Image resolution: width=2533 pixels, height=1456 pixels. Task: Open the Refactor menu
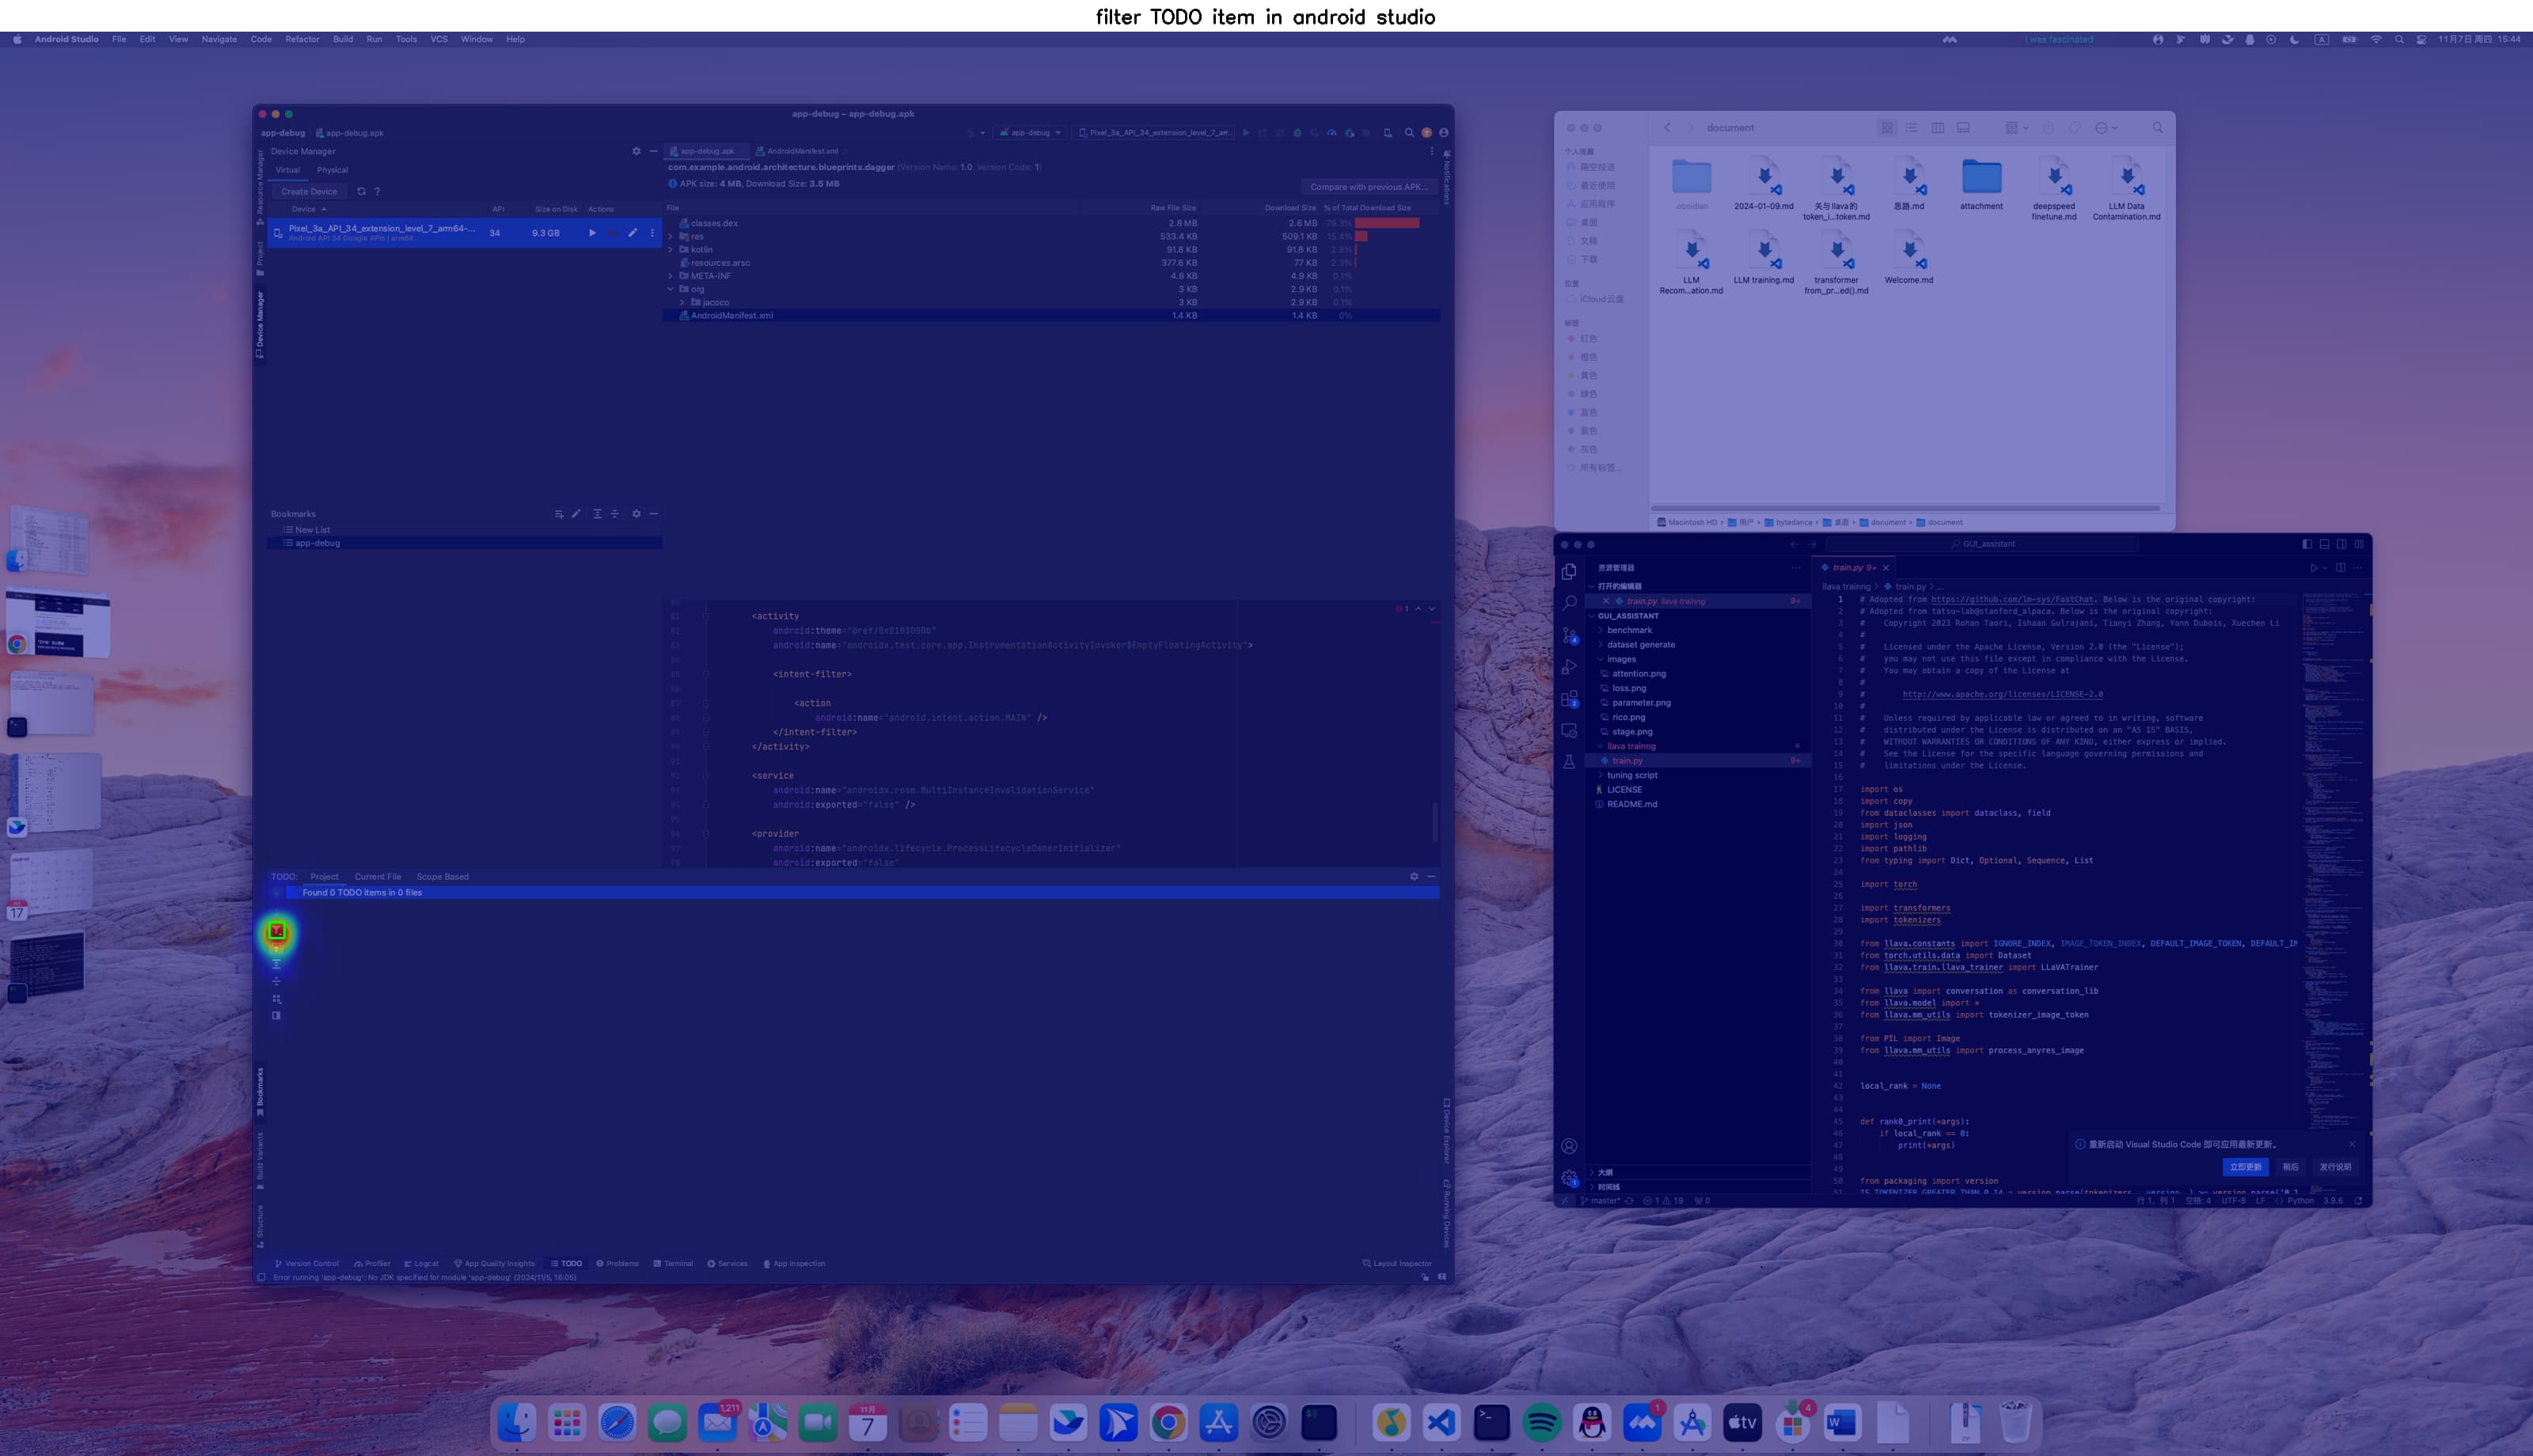click(302, 39)
